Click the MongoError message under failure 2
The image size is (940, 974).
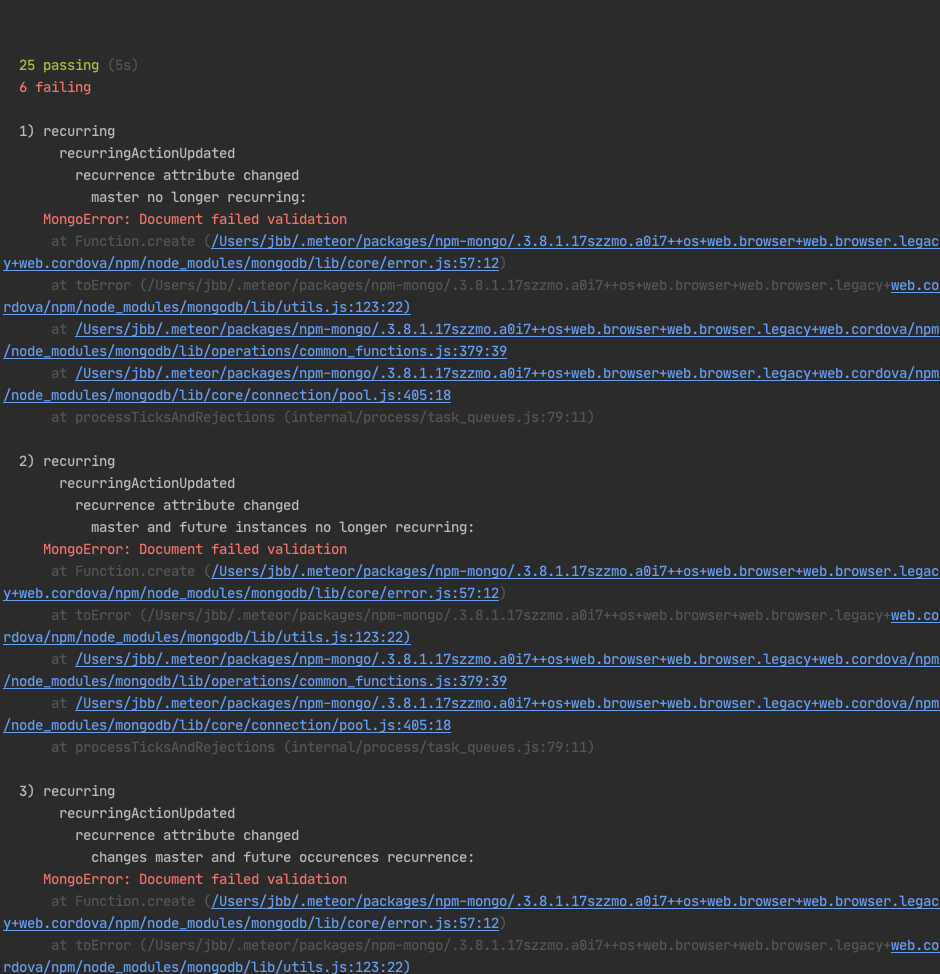pyautogui.click(x=195, y=549)
